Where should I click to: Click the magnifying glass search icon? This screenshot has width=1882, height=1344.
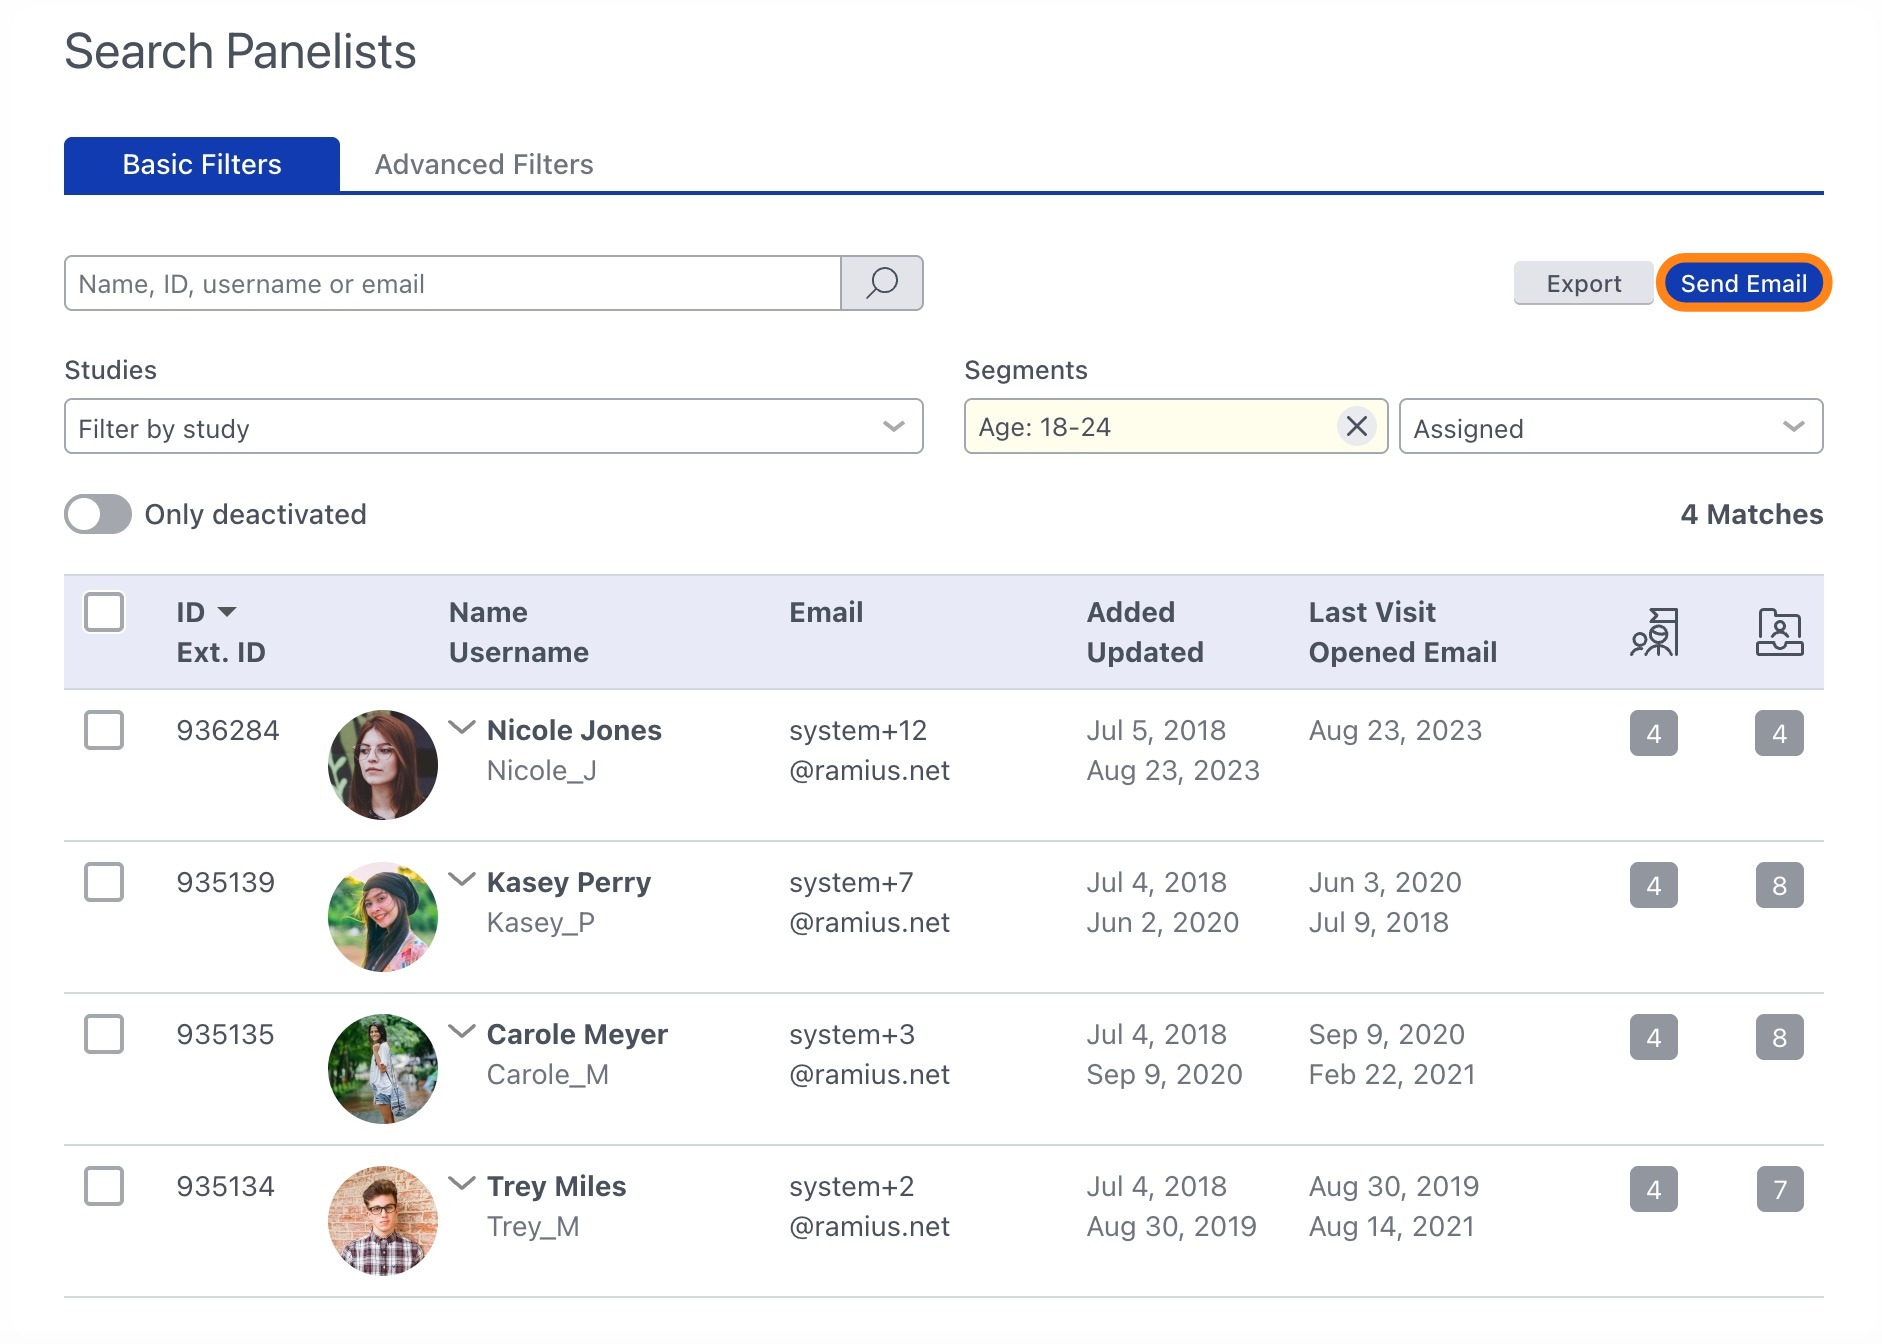pos(881,283)
